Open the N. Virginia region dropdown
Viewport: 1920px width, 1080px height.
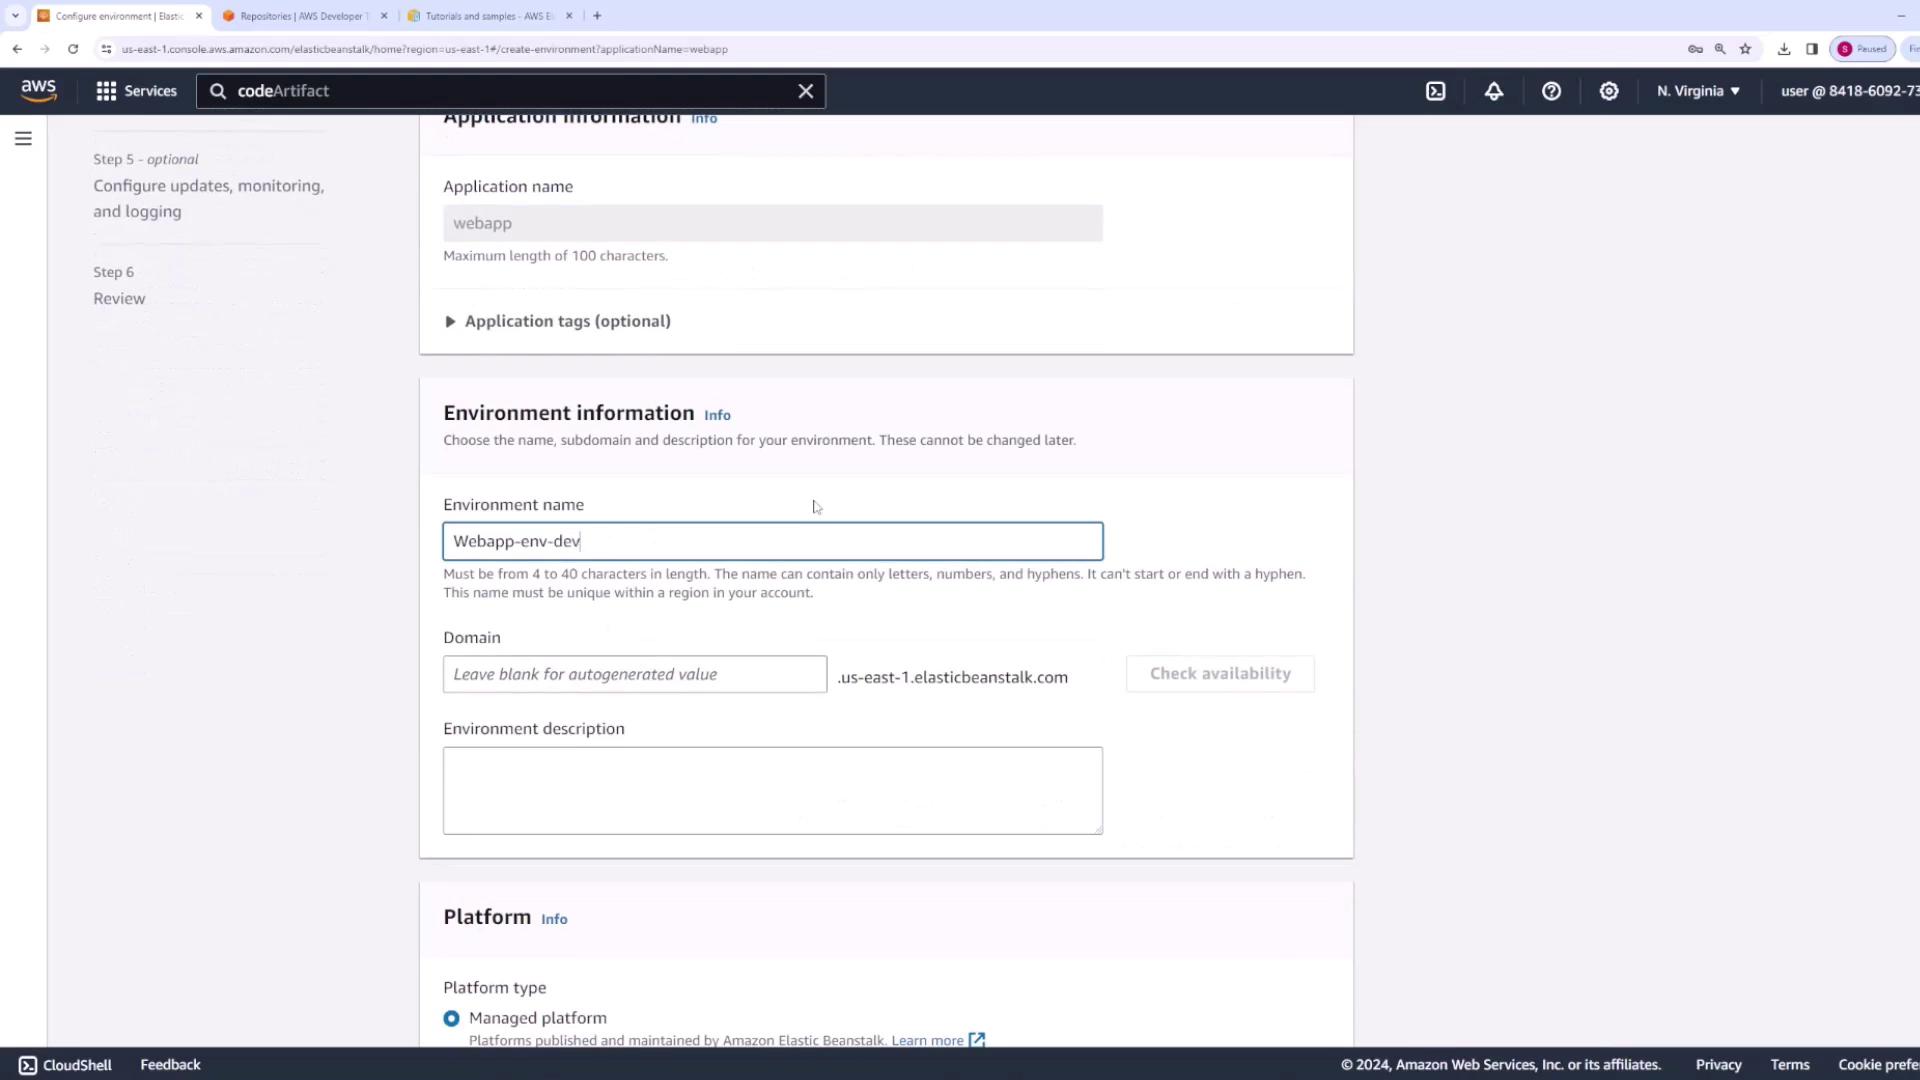[x=1698, y=91]
